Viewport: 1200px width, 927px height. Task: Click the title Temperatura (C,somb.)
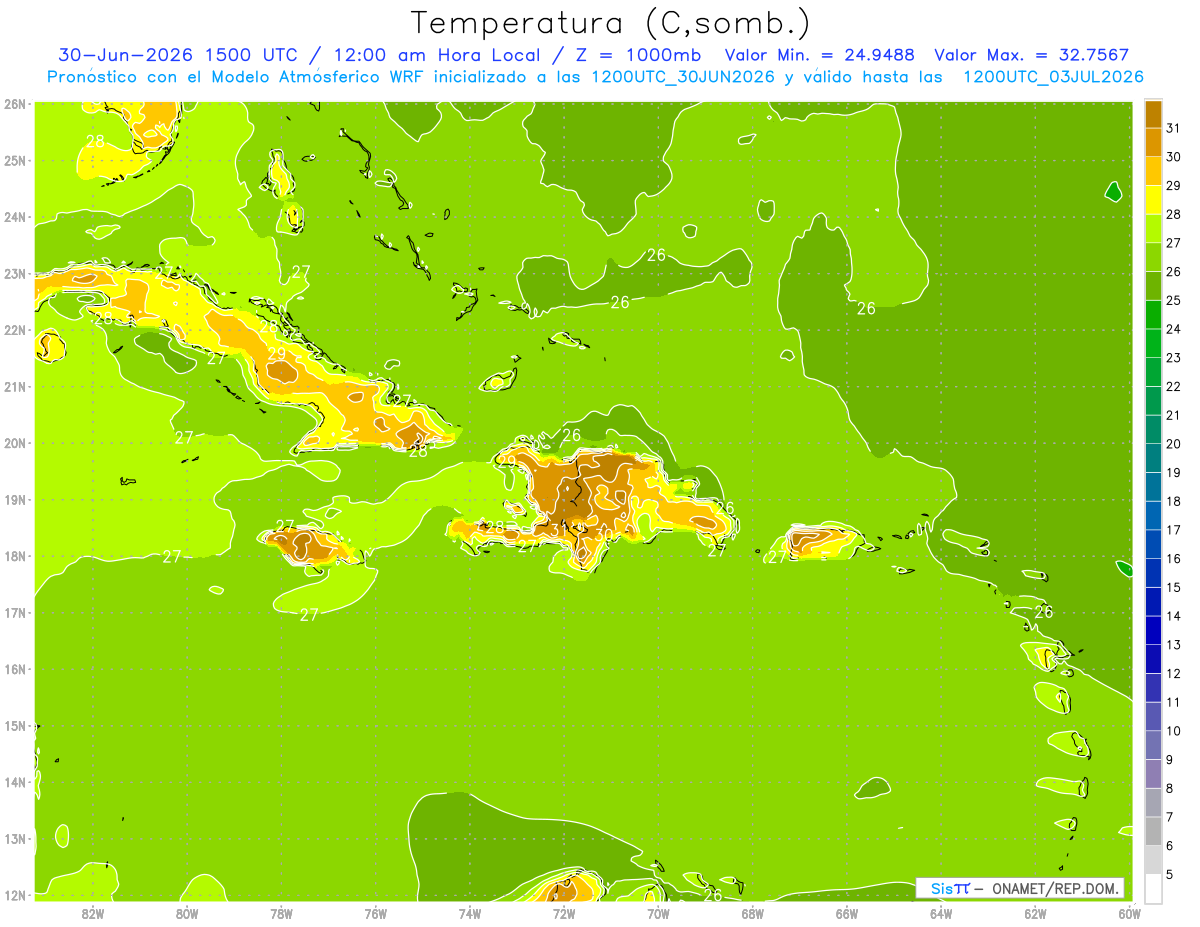click(610, 23)
